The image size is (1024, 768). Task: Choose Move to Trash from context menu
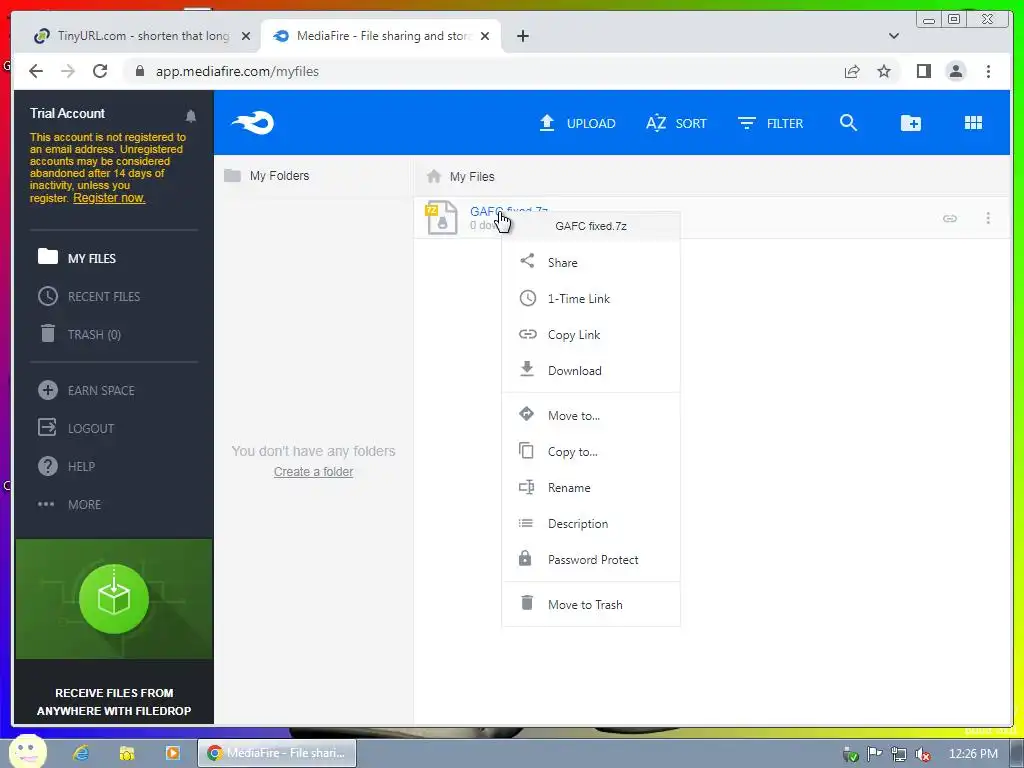(x=590, y=604)
